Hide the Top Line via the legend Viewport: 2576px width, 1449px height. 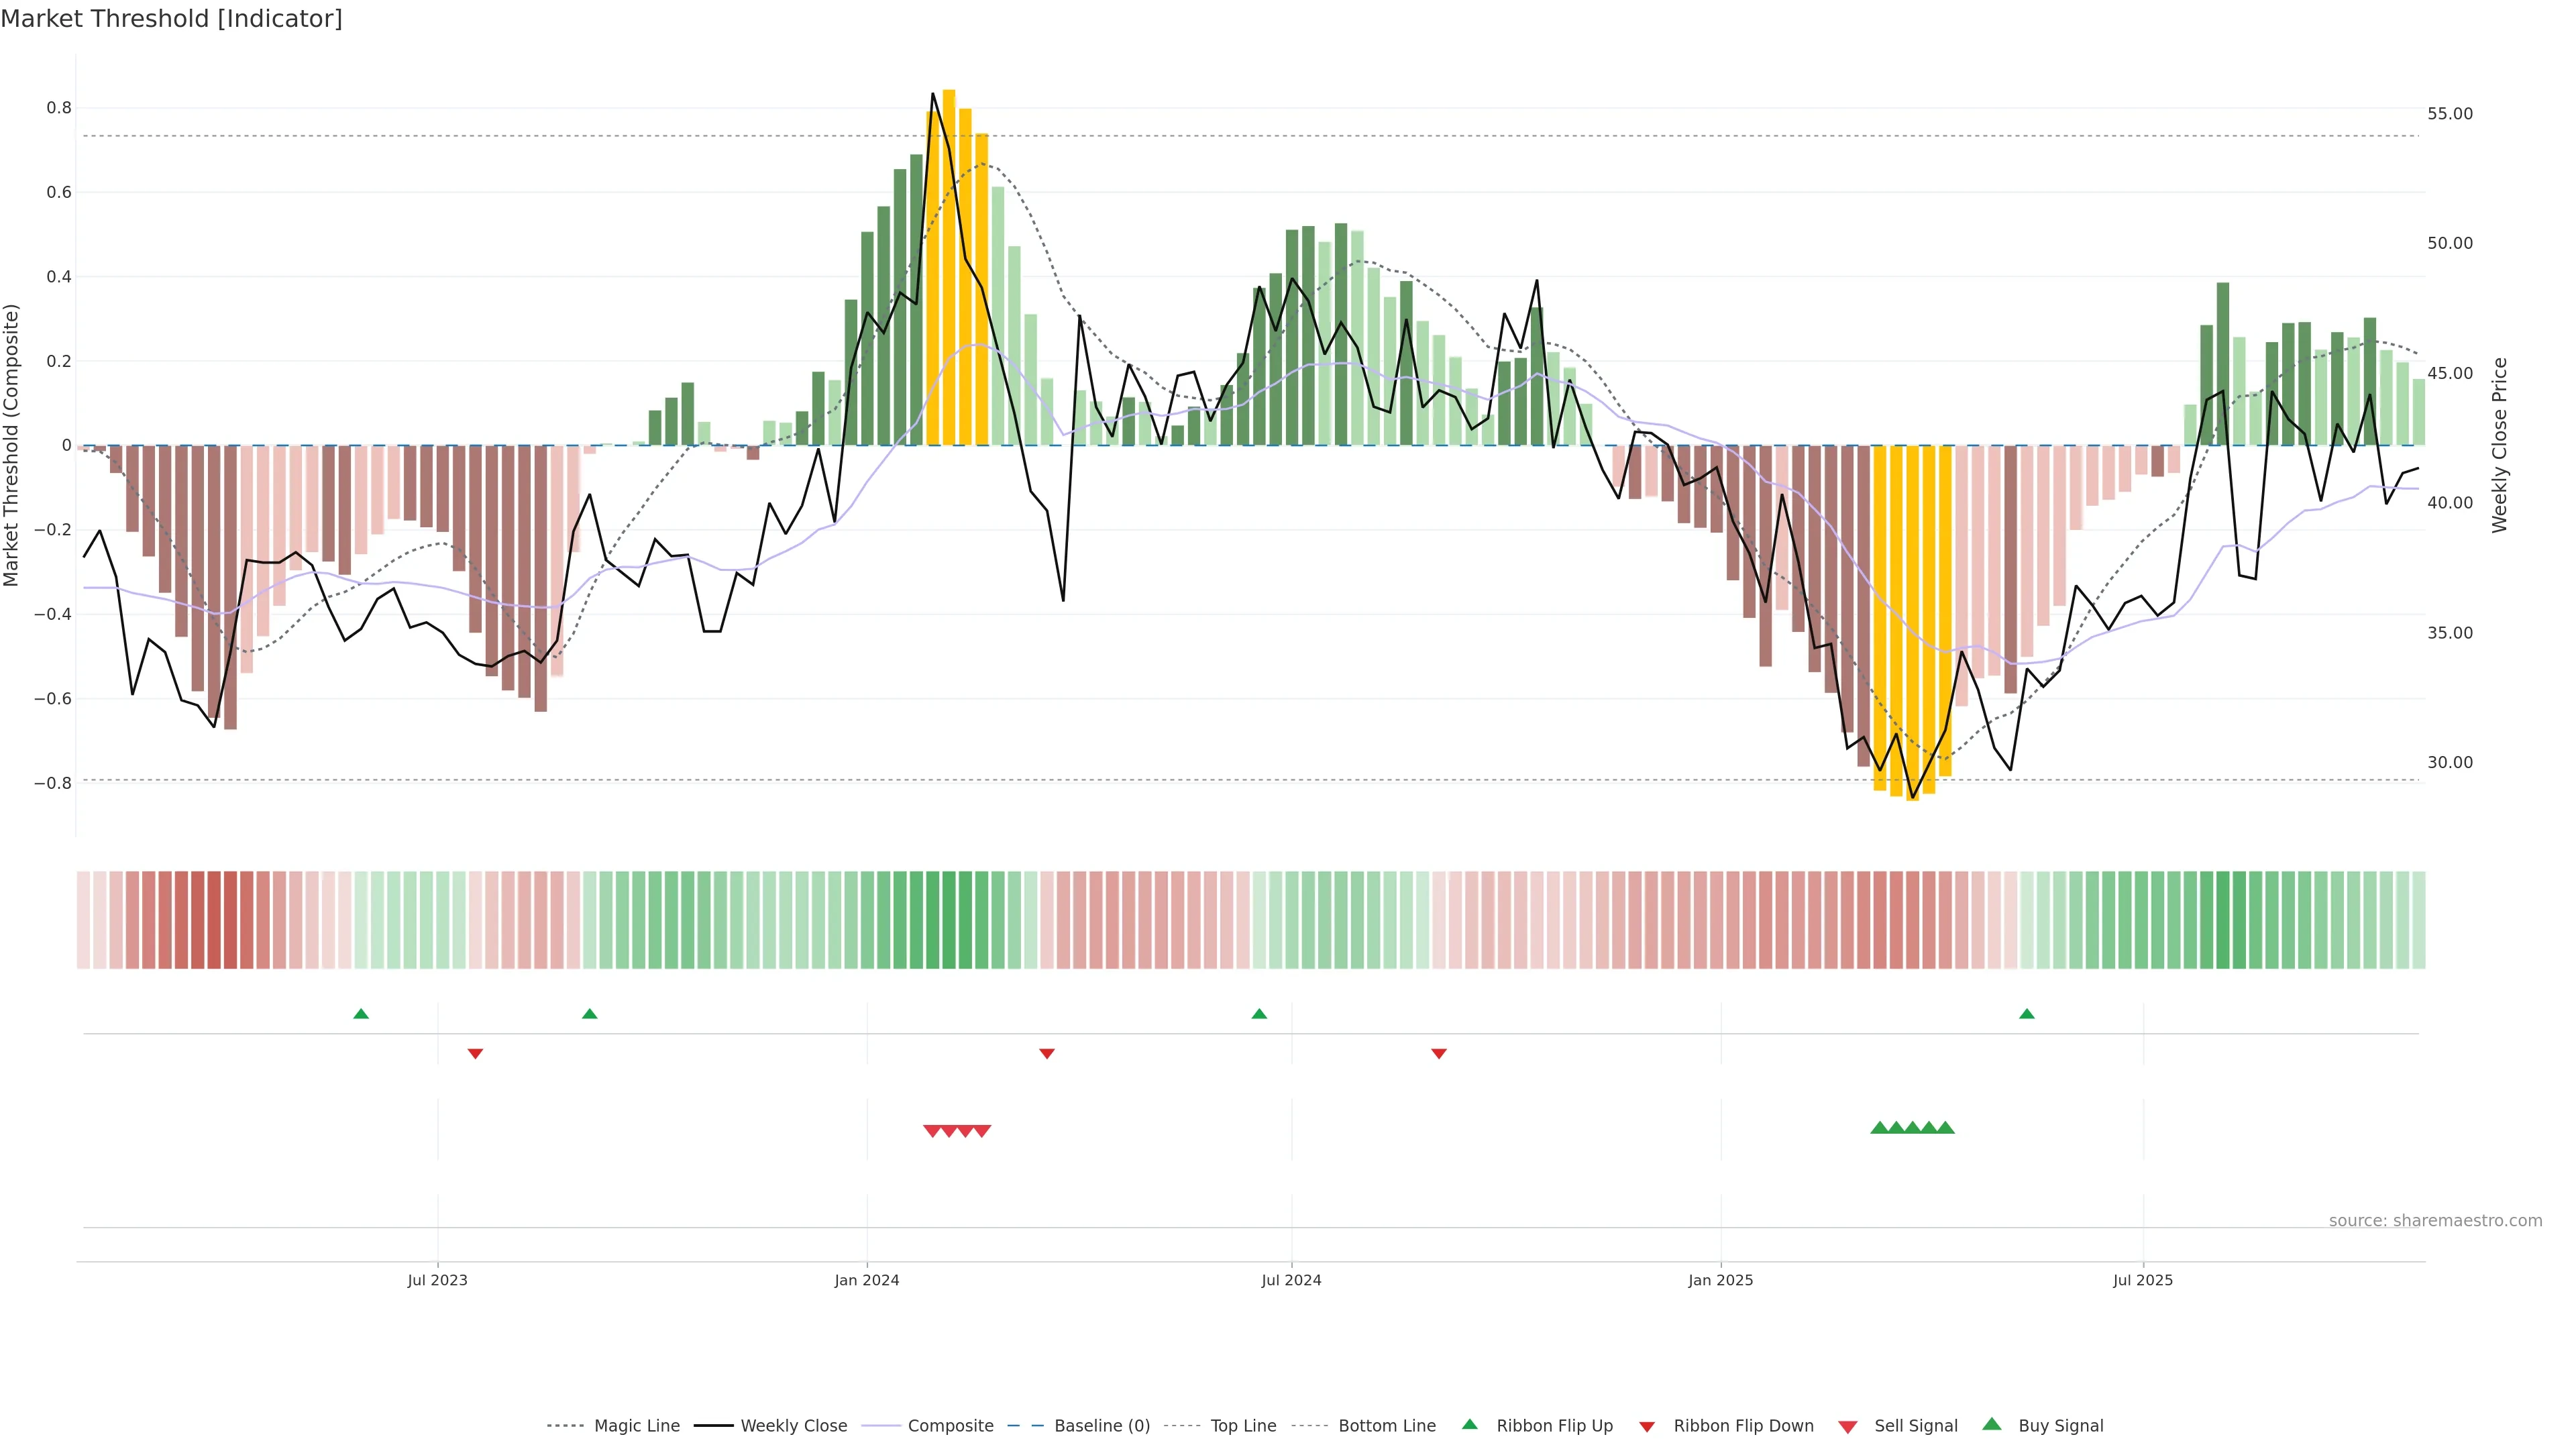click(1243, 1426)
